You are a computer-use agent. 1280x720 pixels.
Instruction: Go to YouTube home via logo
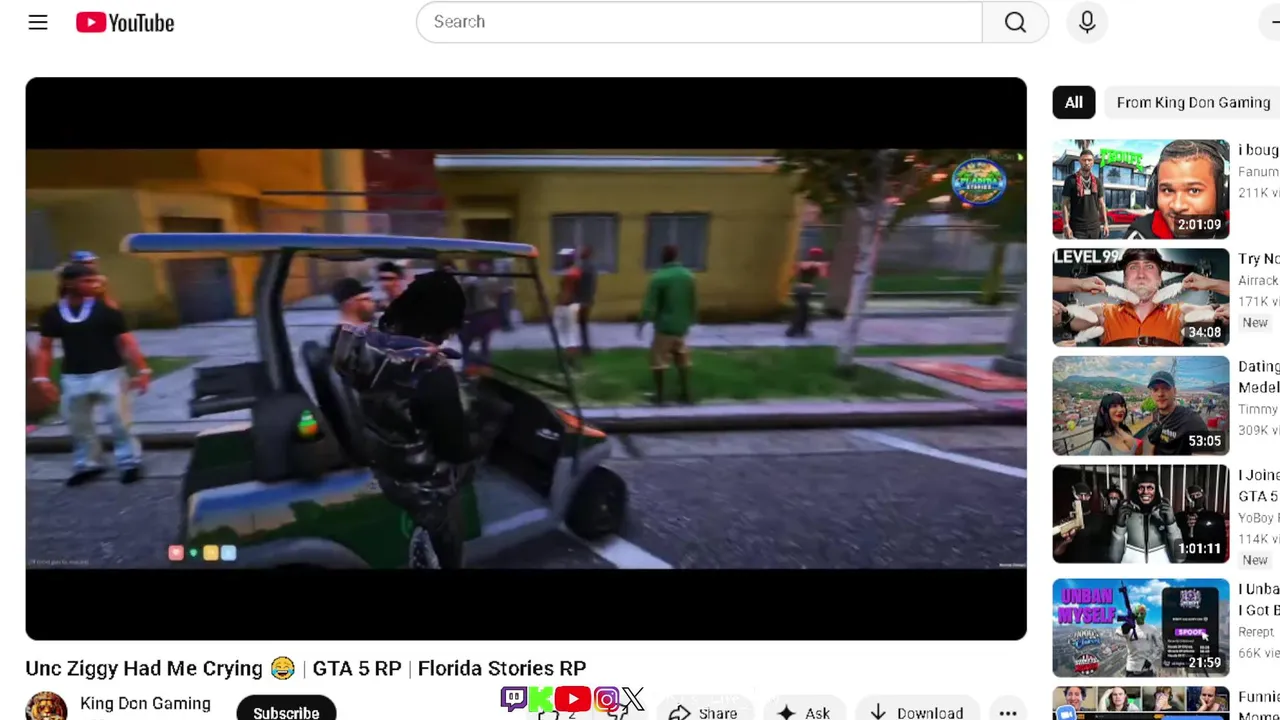pos(125,22)
